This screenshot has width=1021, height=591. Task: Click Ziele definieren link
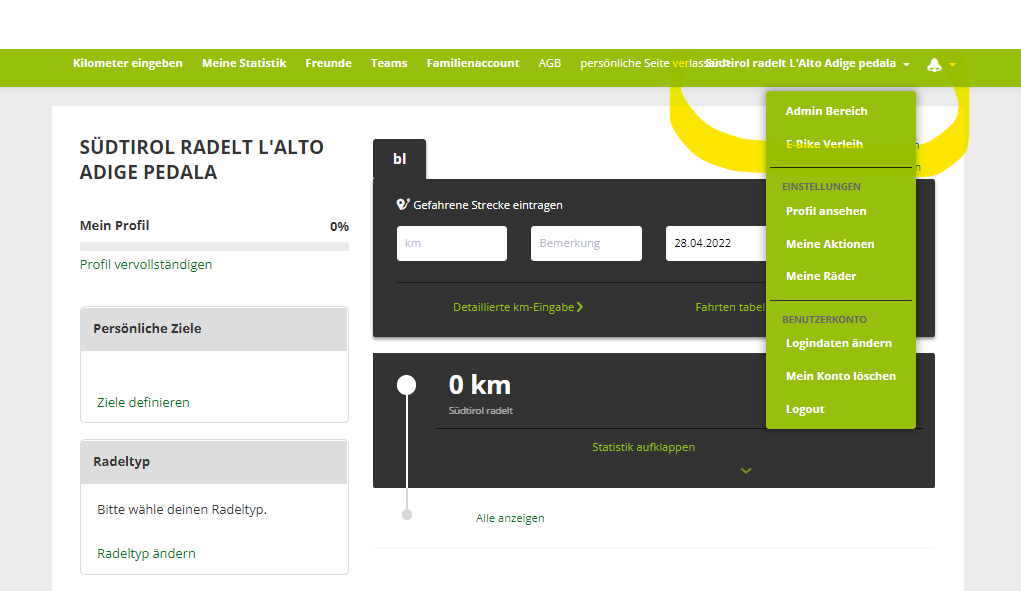point(143,402)
